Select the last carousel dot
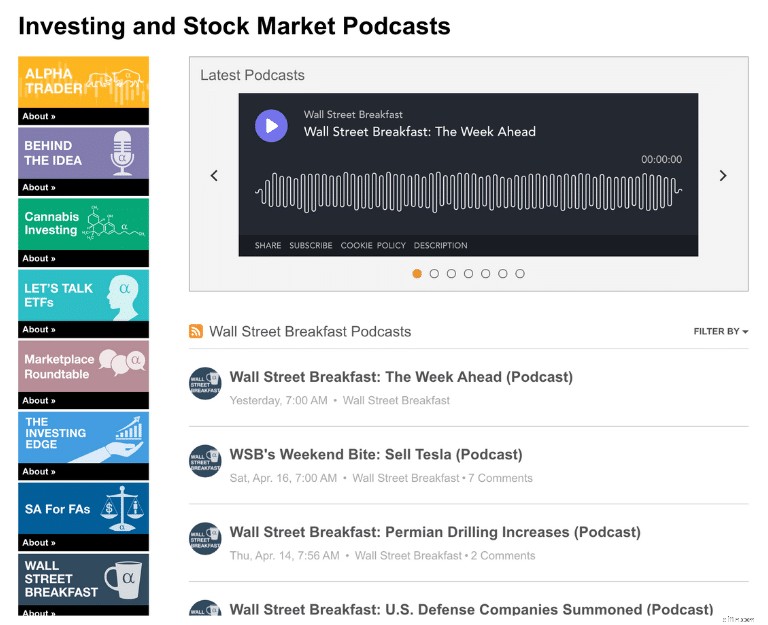768x625 pixels. (x=520, y=274)
